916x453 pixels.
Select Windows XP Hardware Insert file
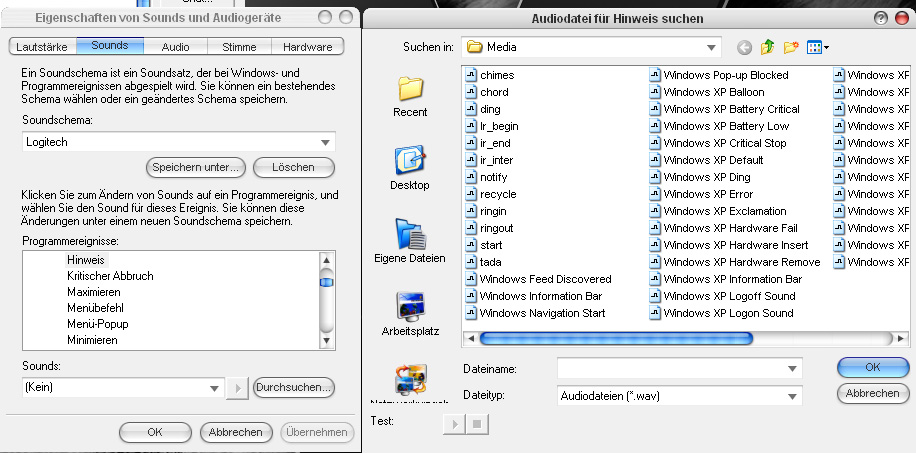(729, 245)
